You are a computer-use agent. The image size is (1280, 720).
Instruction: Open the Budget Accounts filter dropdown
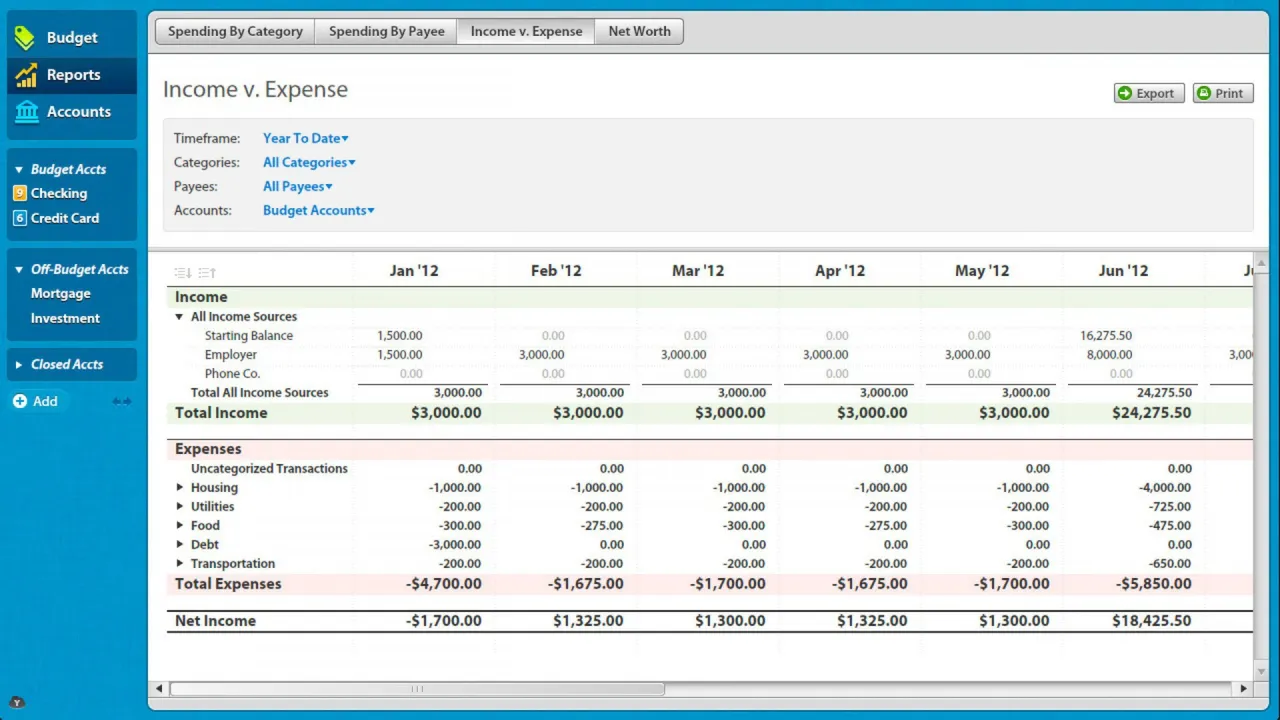point(318,211)
